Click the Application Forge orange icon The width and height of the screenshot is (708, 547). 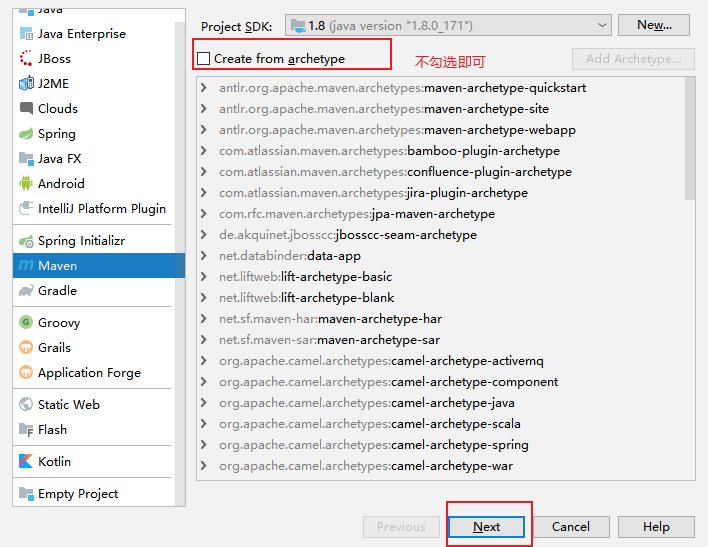pos(26,372)
